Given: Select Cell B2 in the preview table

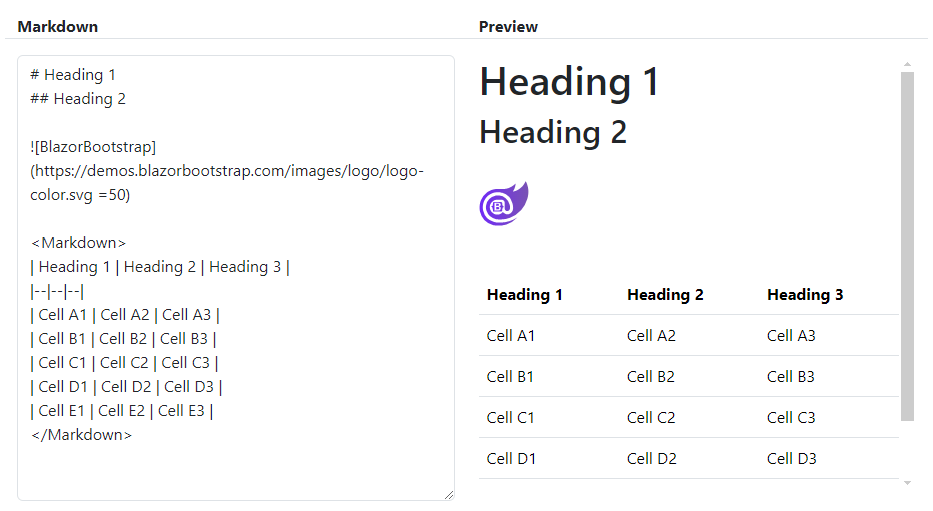Looking at the screenshot, I should tap(651, 377).
